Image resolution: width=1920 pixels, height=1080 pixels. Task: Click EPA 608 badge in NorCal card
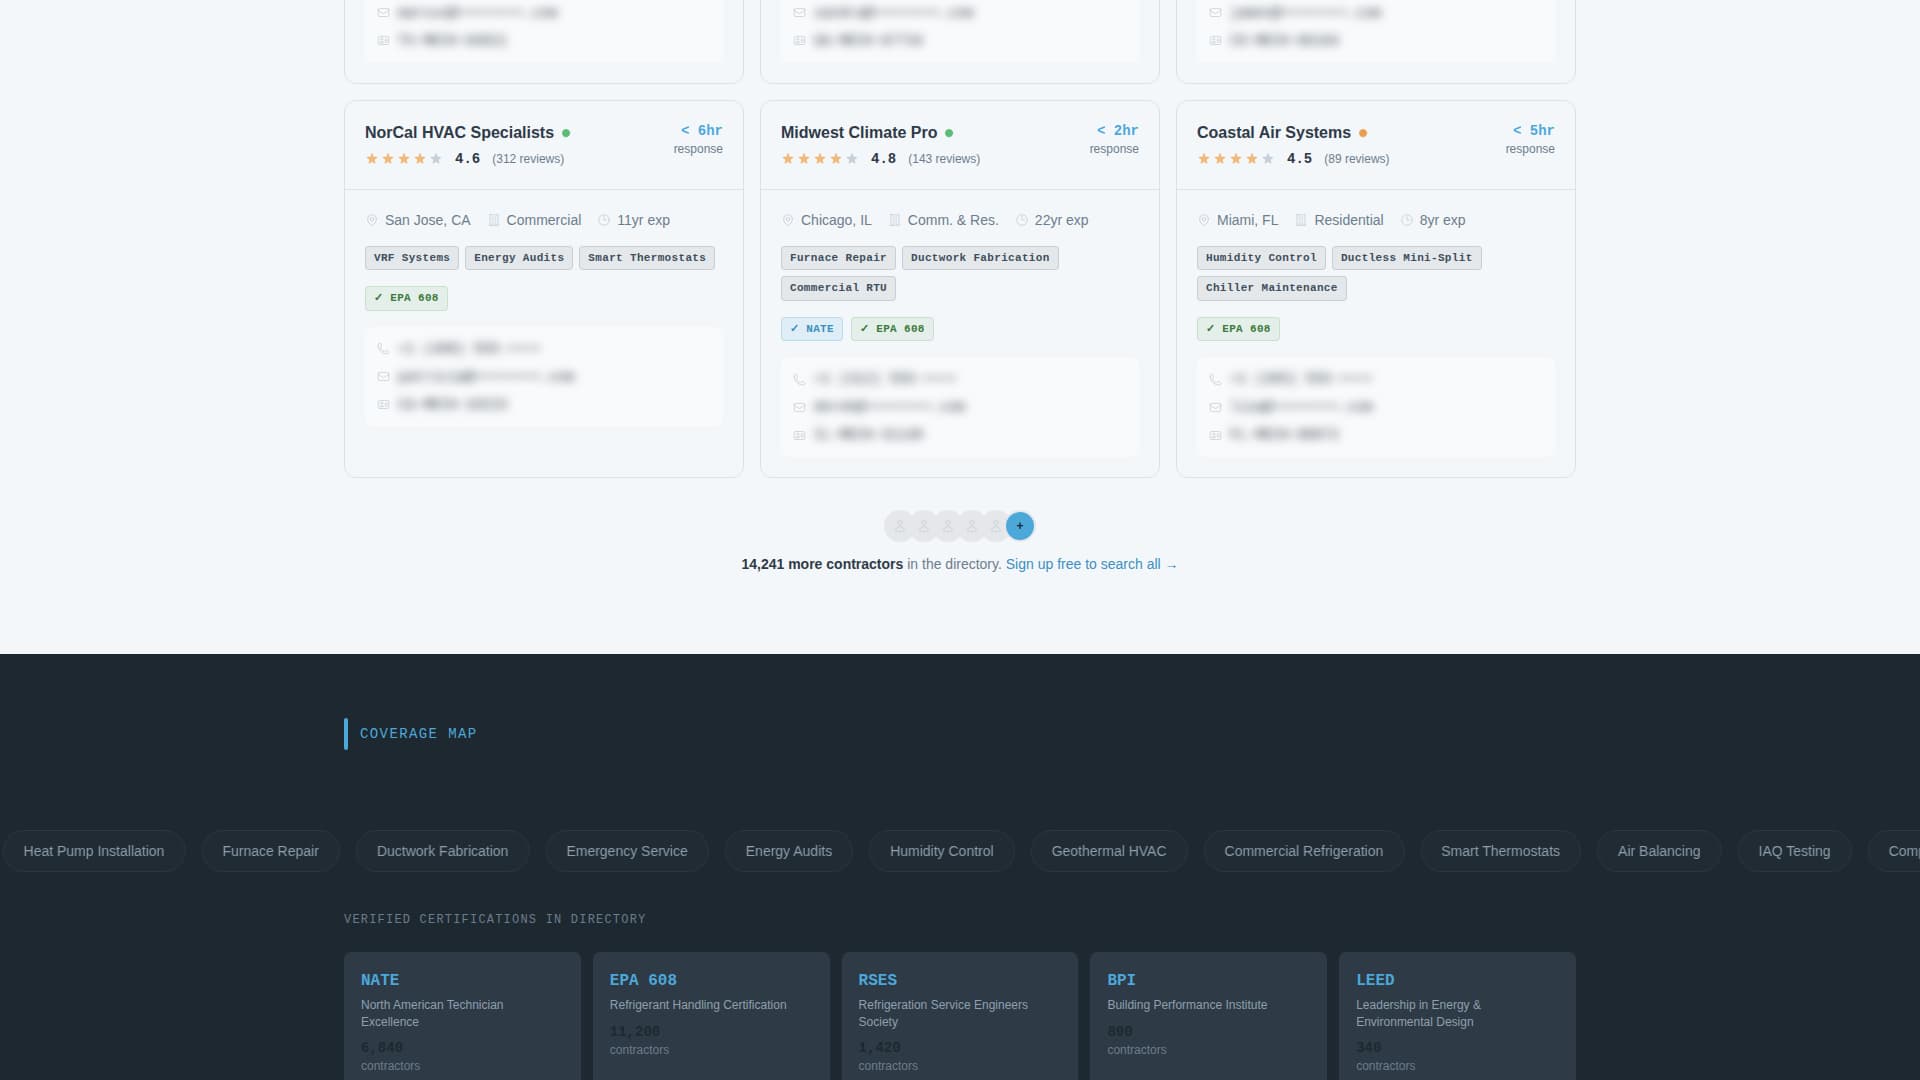[406, 298]
